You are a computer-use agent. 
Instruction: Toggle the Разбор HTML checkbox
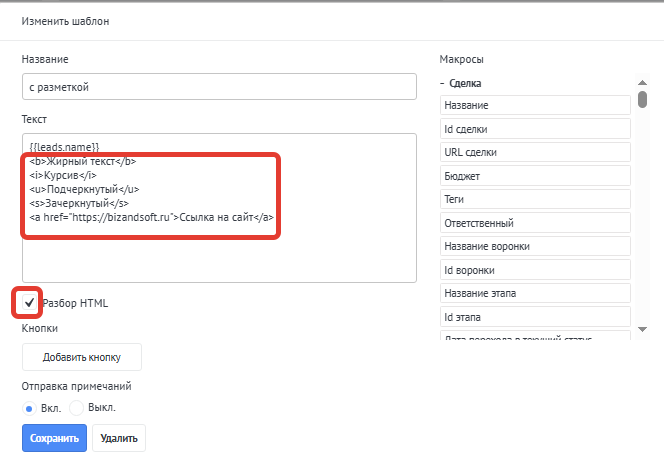29,302
